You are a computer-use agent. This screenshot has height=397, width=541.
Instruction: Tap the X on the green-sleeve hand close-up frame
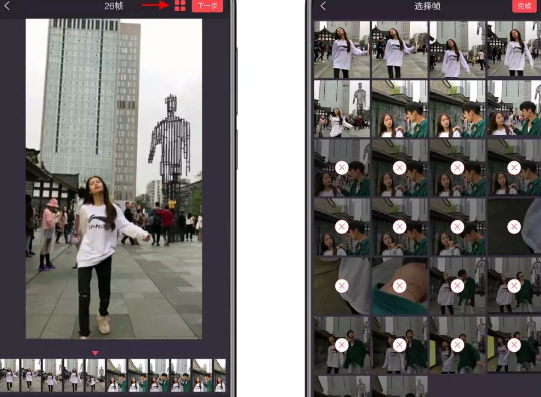pyautogui.click(x=400, y=286)
